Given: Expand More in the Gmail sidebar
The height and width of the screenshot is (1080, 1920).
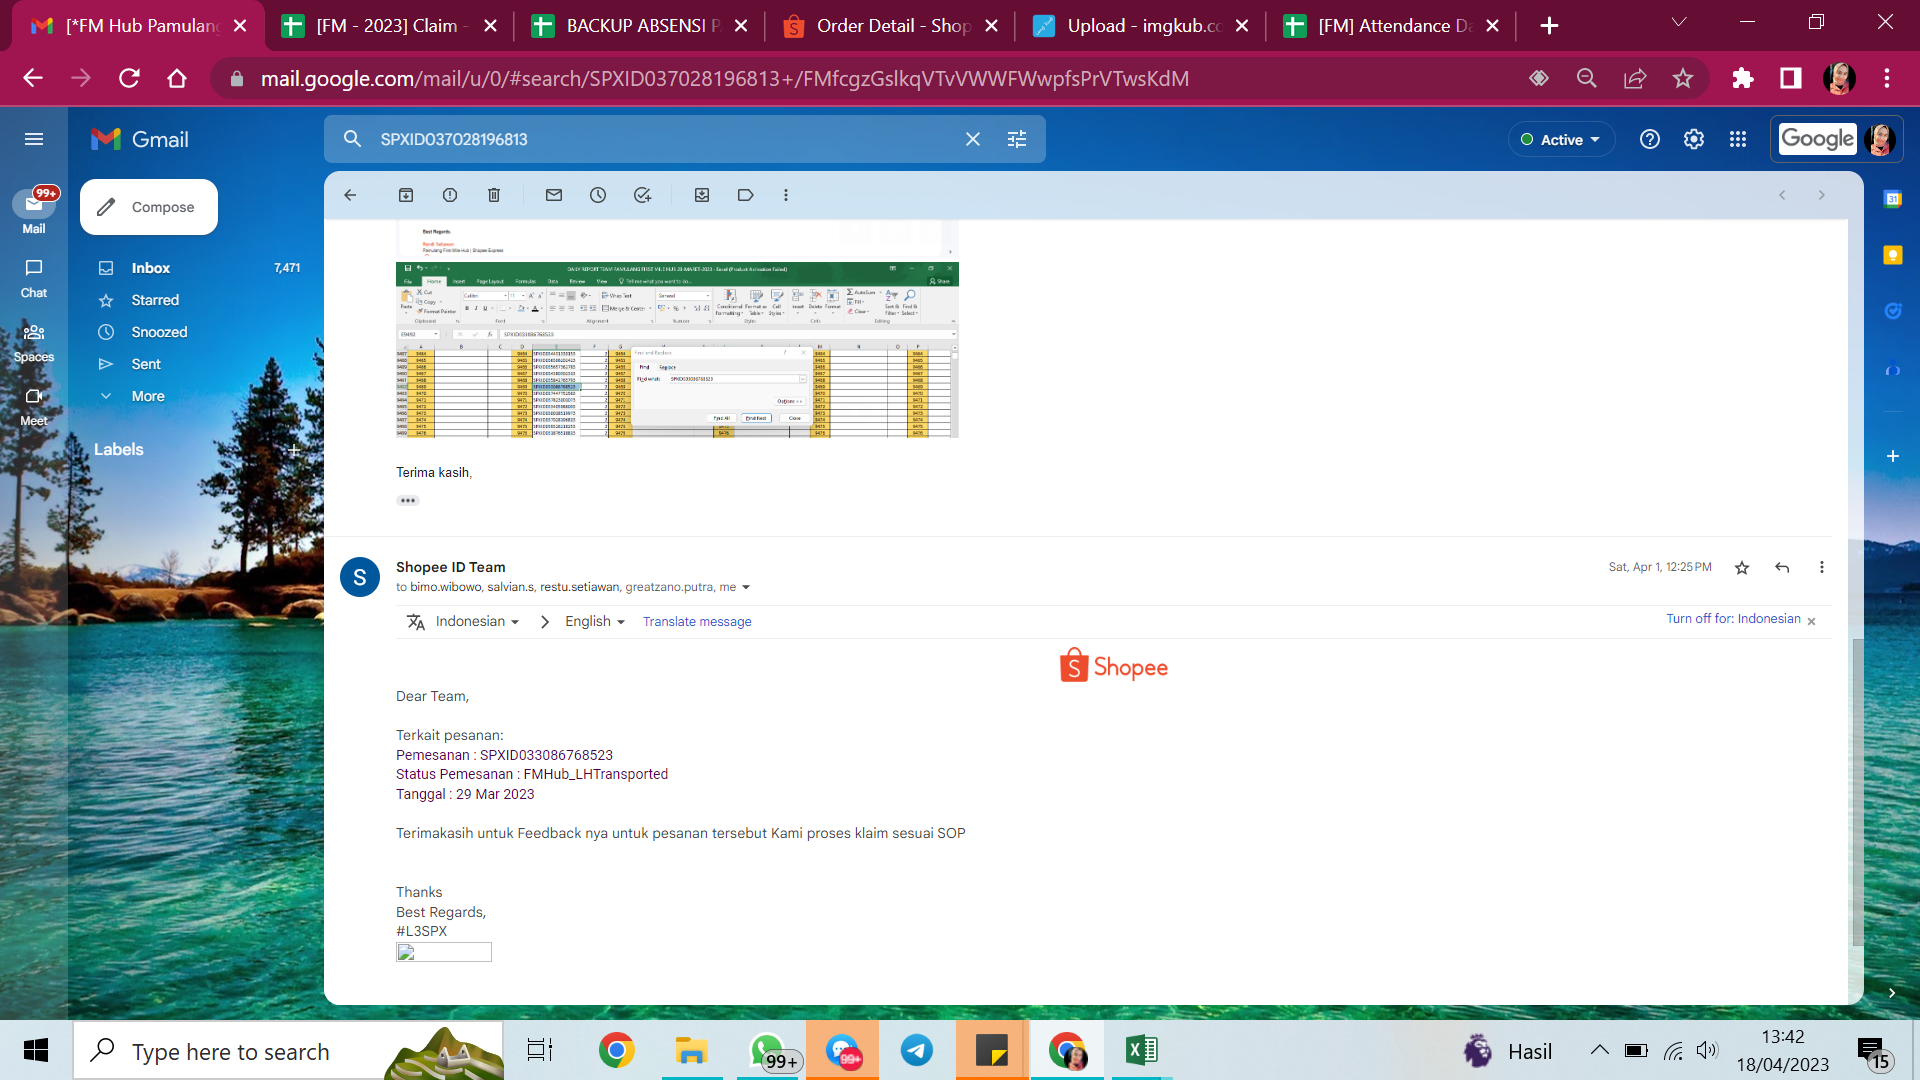Looking at the screenshot, I should coord(148,396).
